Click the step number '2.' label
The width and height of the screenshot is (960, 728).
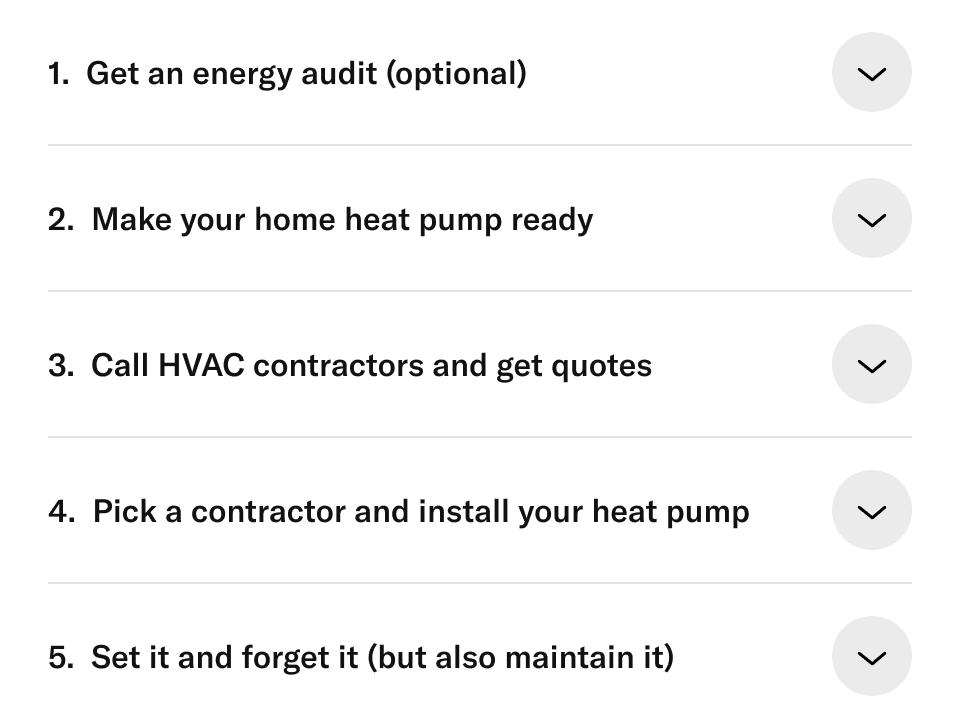click(x=60, y=219)
